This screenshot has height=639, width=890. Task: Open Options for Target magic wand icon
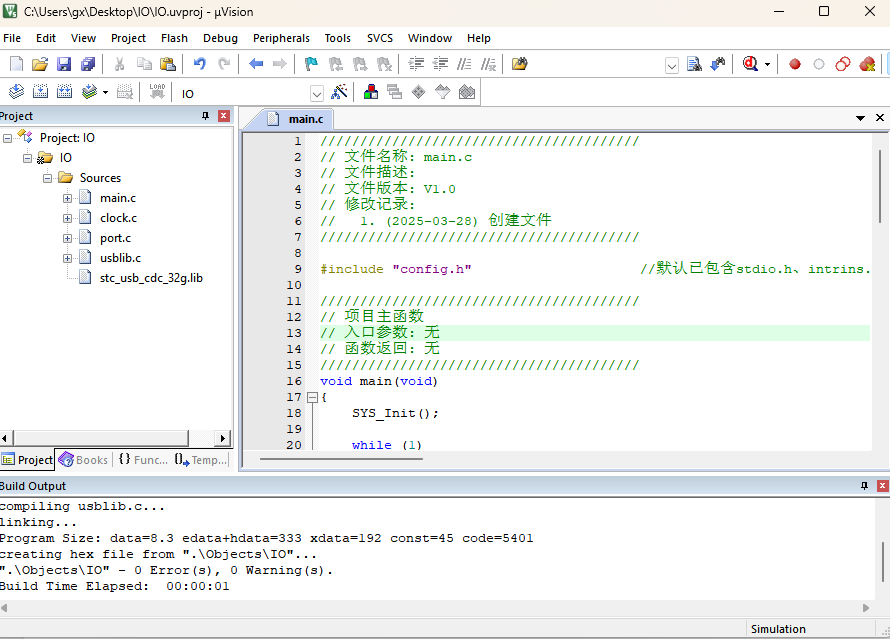pos(340,92)
